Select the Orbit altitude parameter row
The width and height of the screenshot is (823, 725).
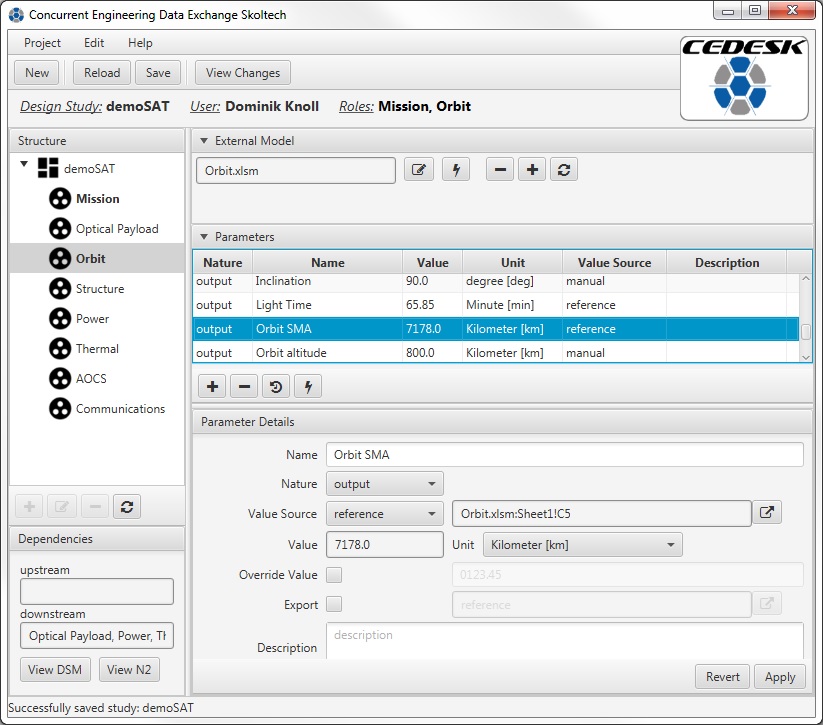tap(495, 352)
